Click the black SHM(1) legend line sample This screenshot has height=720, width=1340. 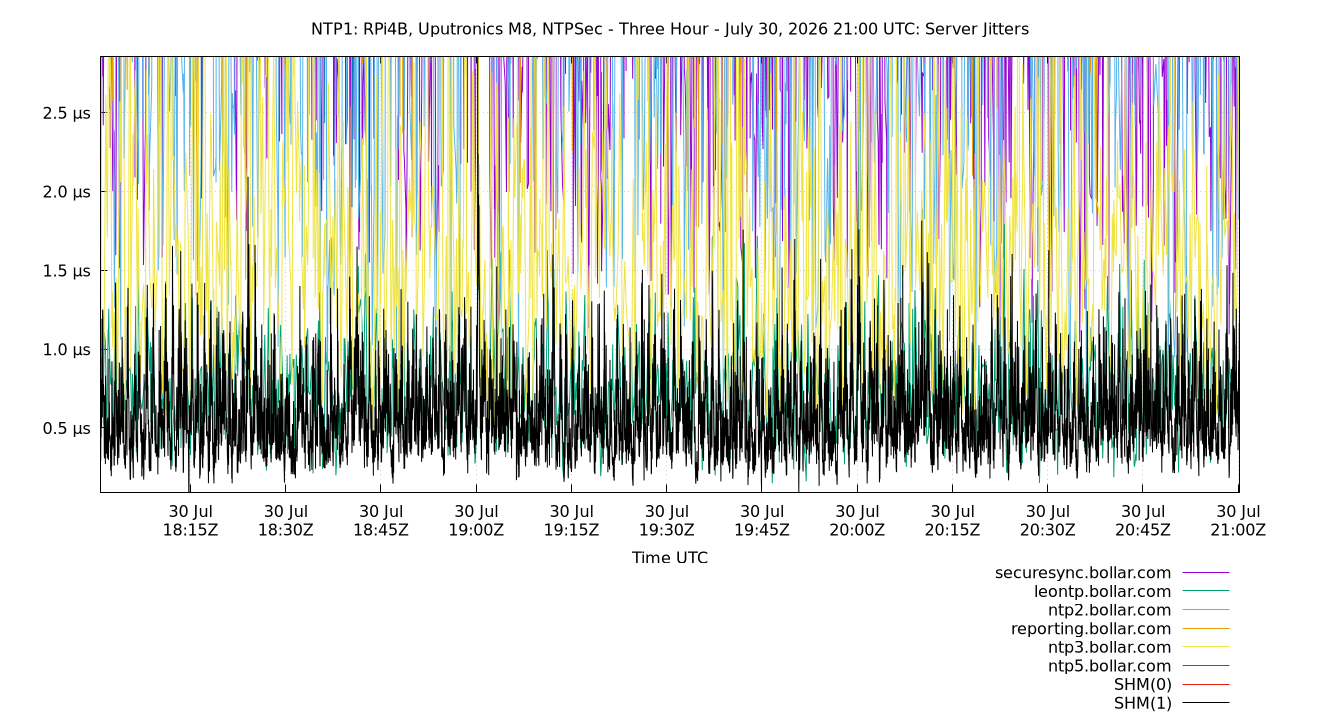1206,703
